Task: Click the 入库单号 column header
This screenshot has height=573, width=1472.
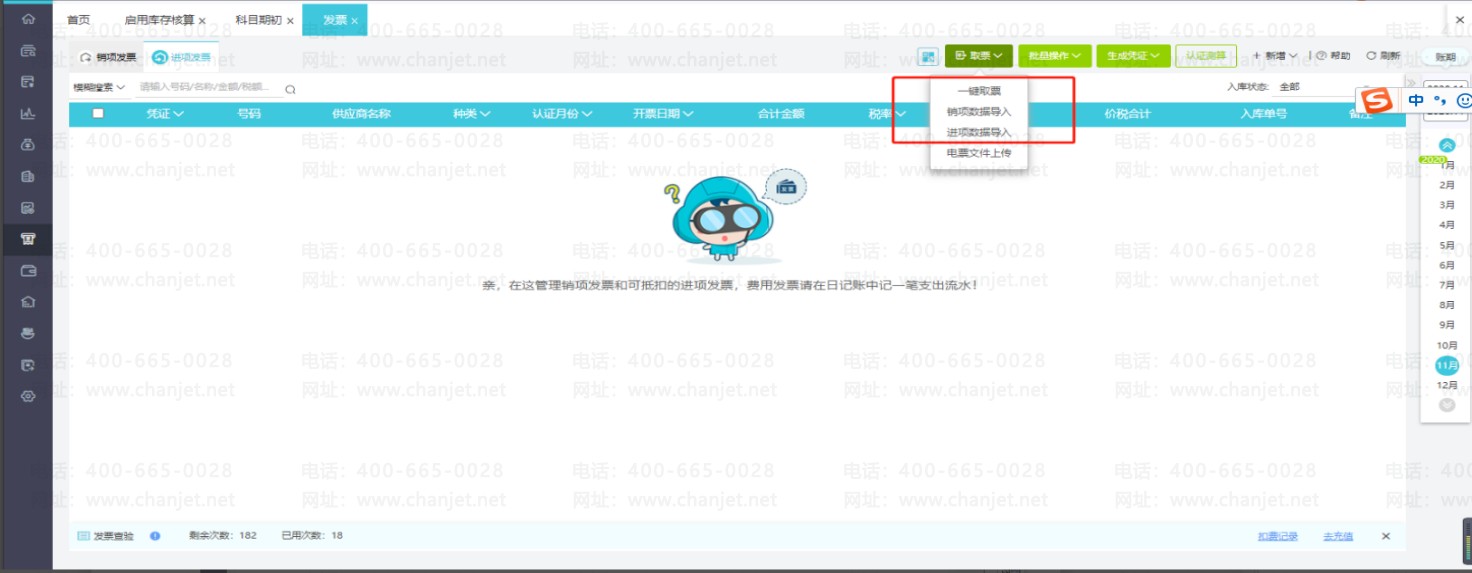Action: pyautogui.click(x=1264, y=114)
